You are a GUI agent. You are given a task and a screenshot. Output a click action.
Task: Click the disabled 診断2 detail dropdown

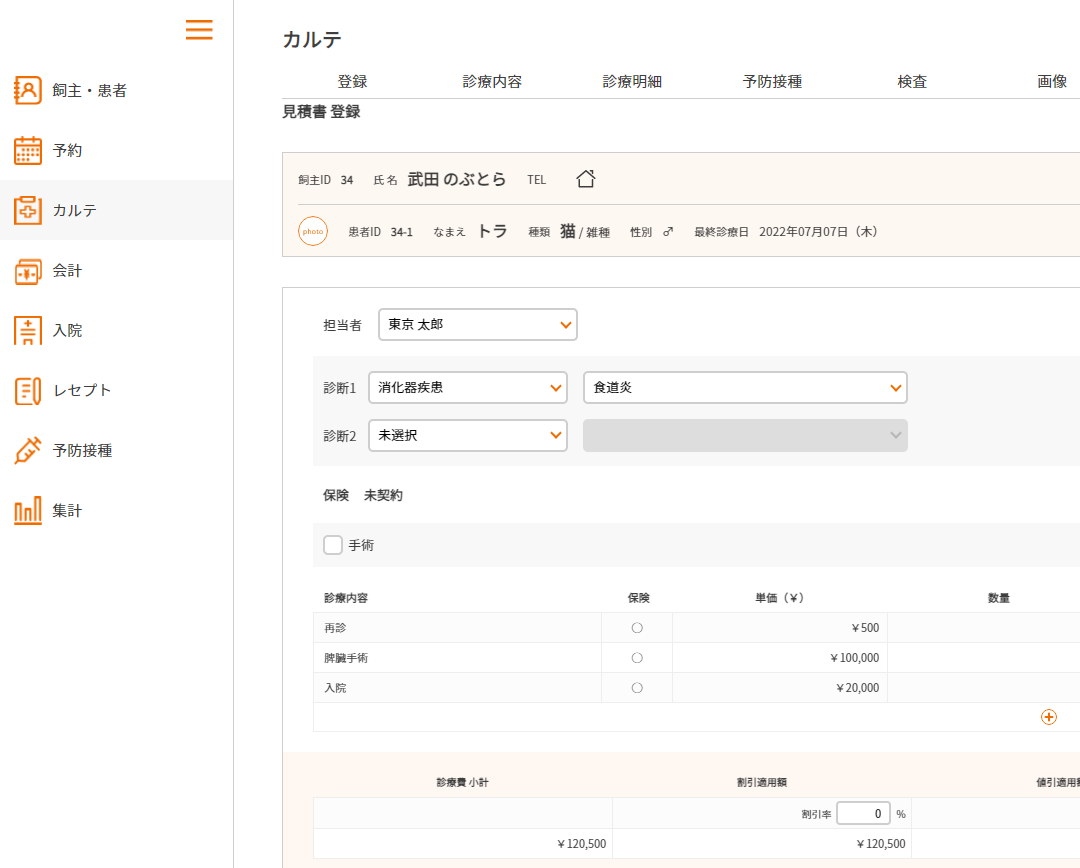click(745, 435)
